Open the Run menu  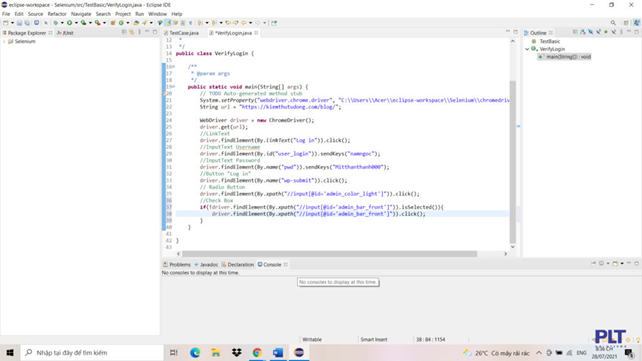[140, 14]
